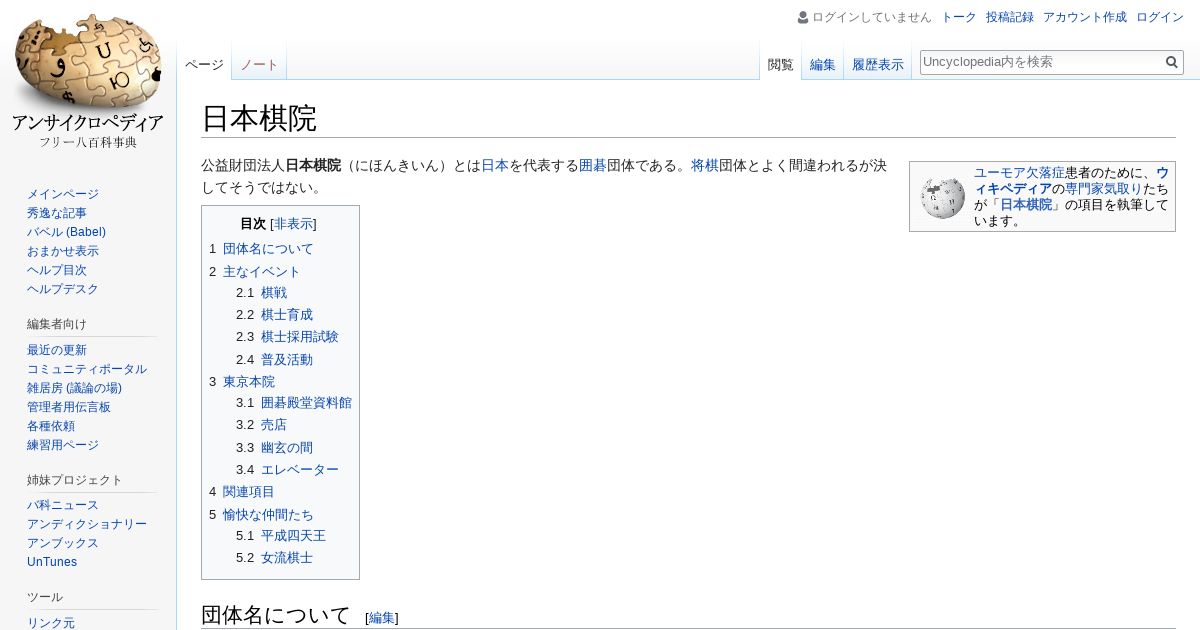The image size is (1200, 630).
Task: Jump to contents entry 棋士育成
Action: [287, 315]
